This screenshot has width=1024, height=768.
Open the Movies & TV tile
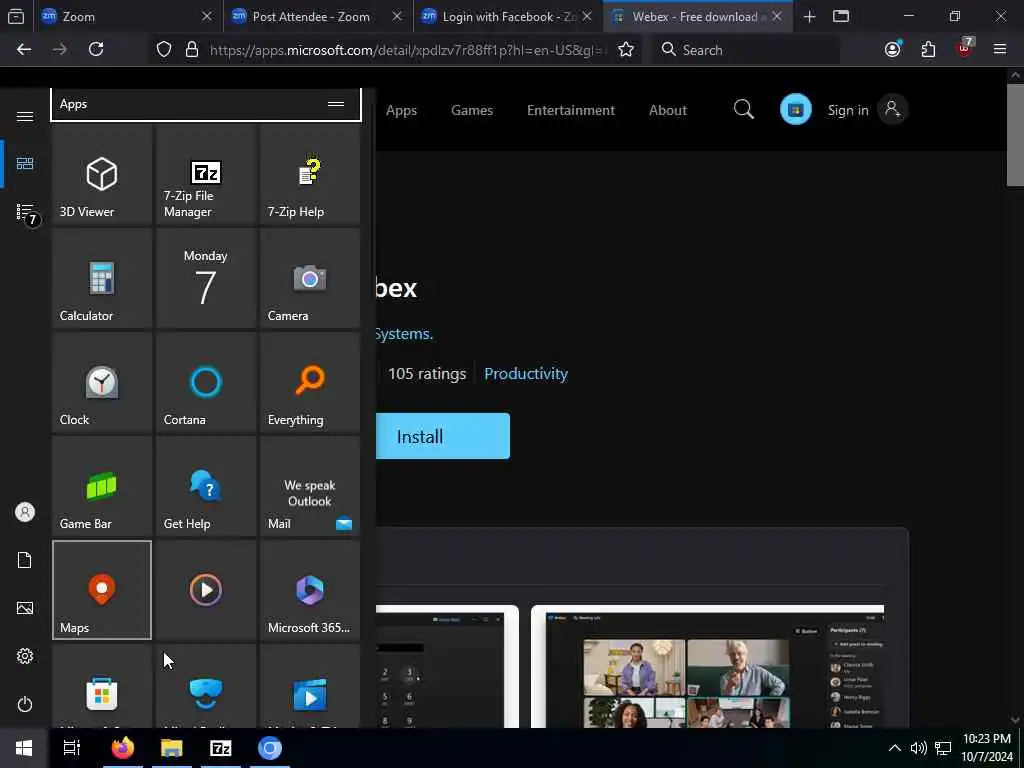pos(310,686)
